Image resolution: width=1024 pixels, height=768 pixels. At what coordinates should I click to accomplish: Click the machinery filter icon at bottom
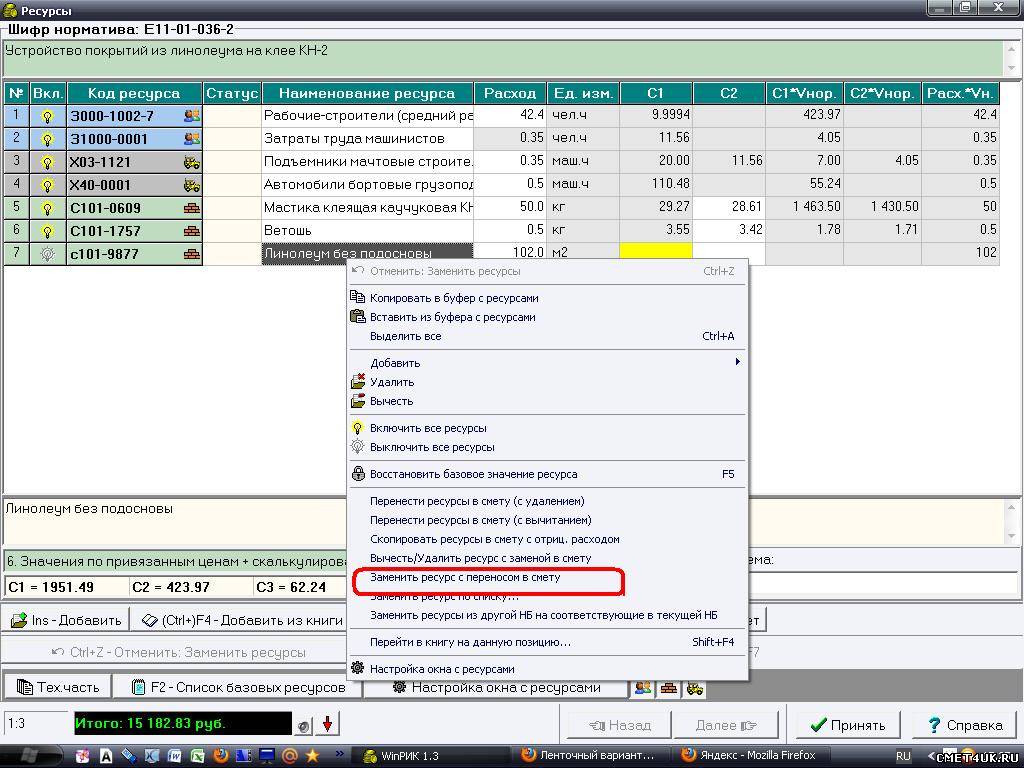[693, 688]
